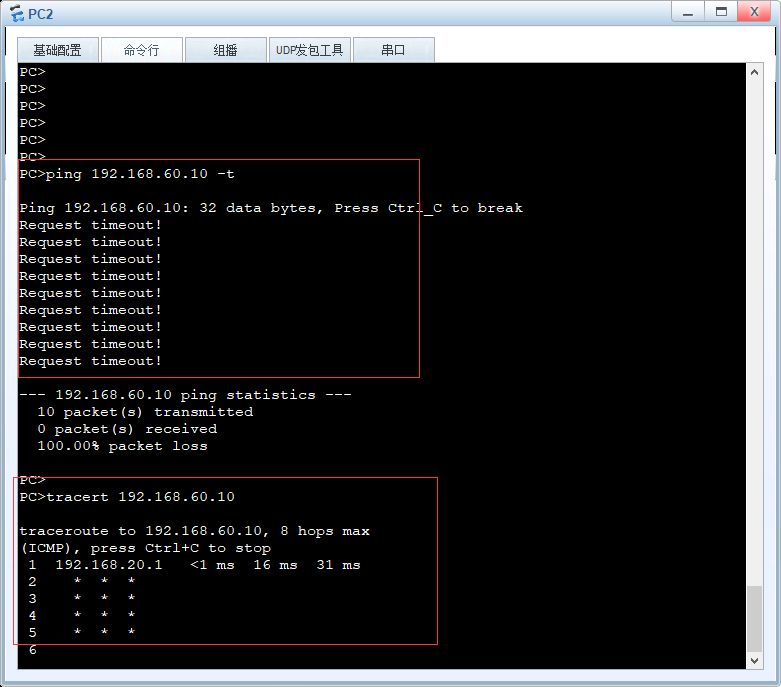Image resolution: width=781 pixels, height=687 pixels.
Task: Click the terminal scrollbar up arrow
Action: pyautogui.click(x=754, y=72)
